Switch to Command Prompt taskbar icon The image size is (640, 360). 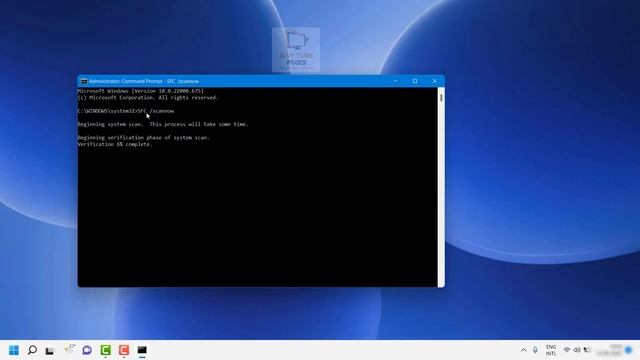142,350
